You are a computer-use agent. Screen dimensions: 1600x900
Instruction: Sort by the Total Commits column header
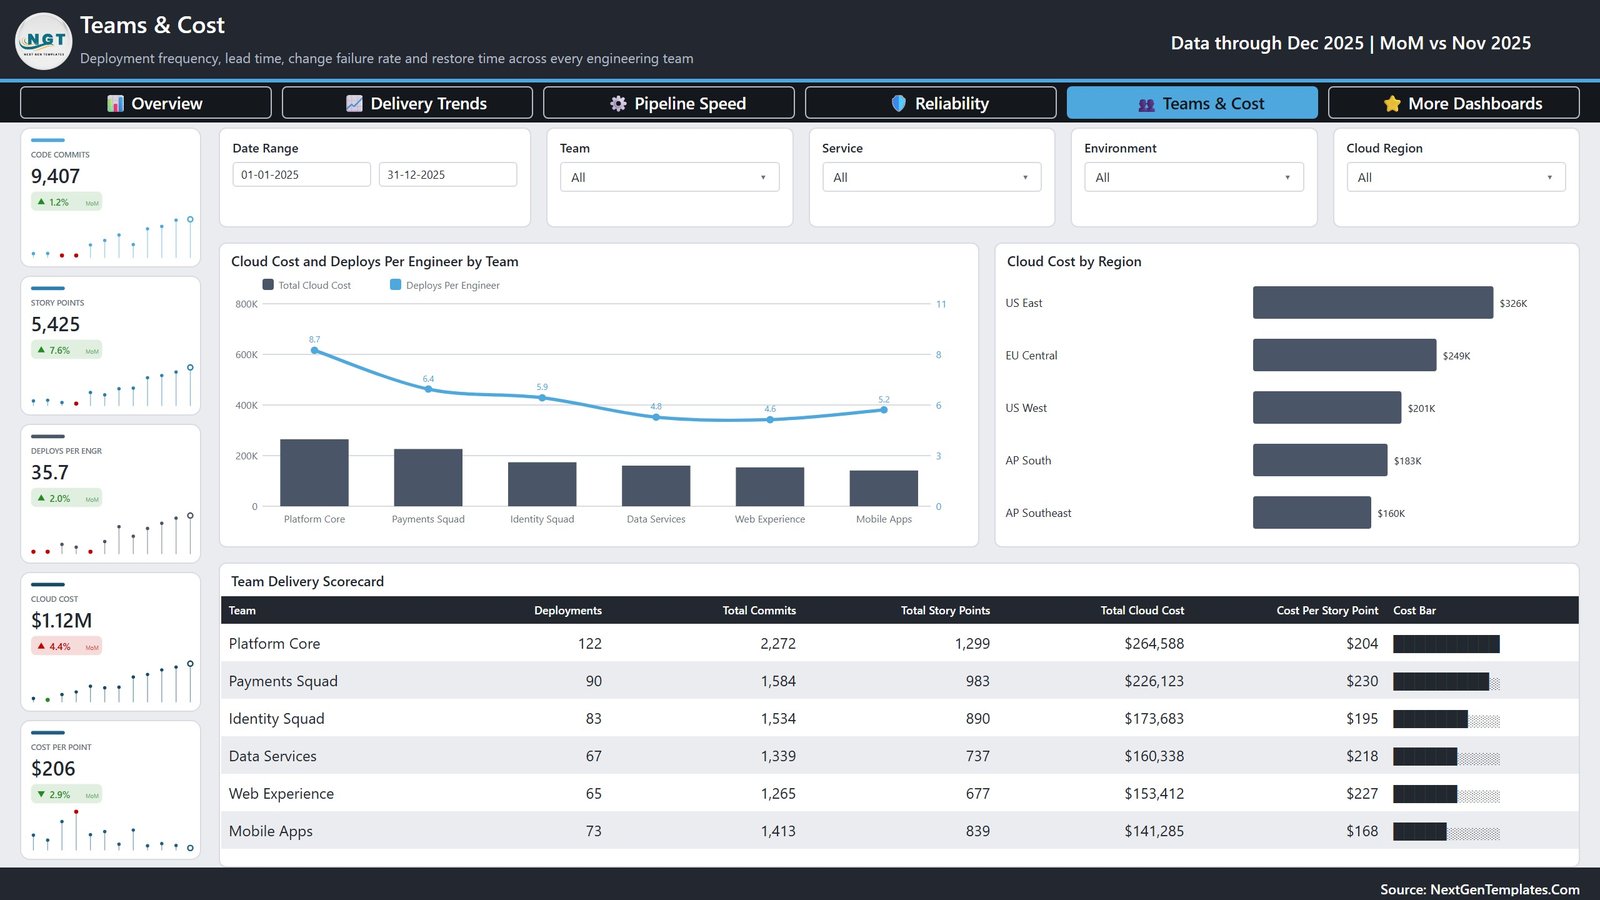pos(759,610)
